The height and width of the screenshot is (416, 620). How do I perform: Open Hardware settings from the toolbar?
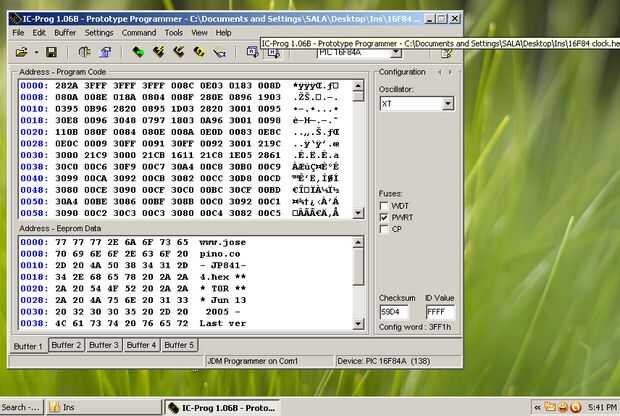[x=84, y=52]
